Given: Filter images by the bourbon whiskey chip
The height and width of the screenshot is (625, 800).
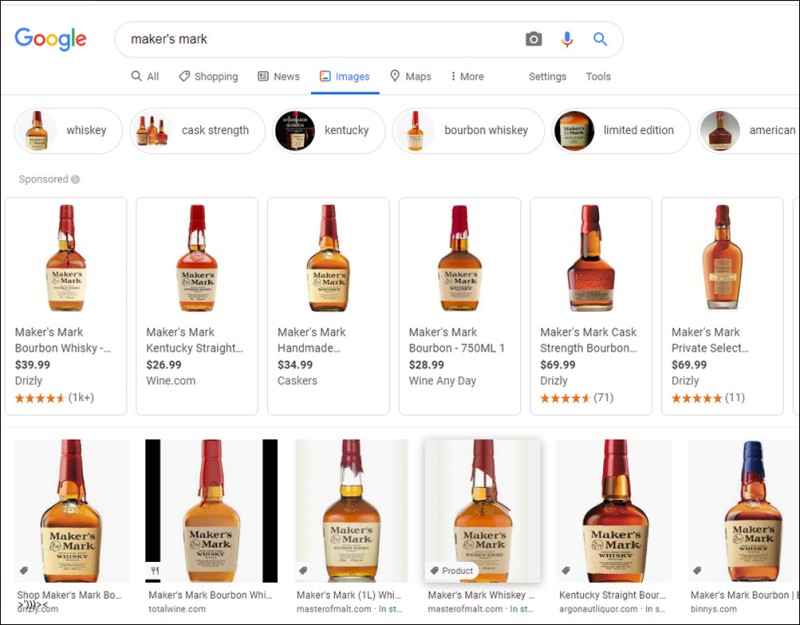Looking at the screenshot, I should (x=468, y=130).
